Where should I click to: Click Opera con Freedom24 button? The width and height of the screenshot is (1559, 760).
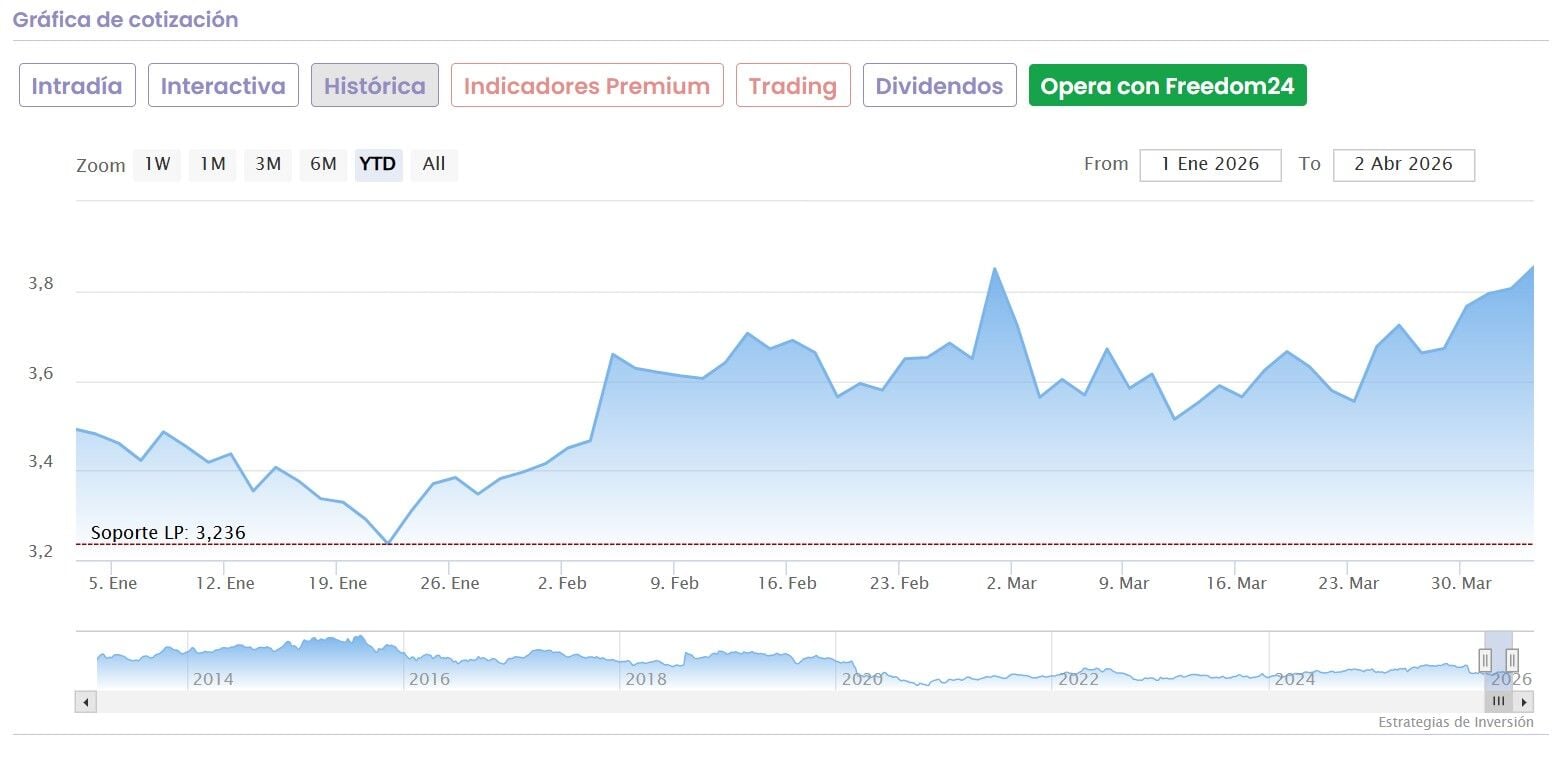pos(1167,86)
